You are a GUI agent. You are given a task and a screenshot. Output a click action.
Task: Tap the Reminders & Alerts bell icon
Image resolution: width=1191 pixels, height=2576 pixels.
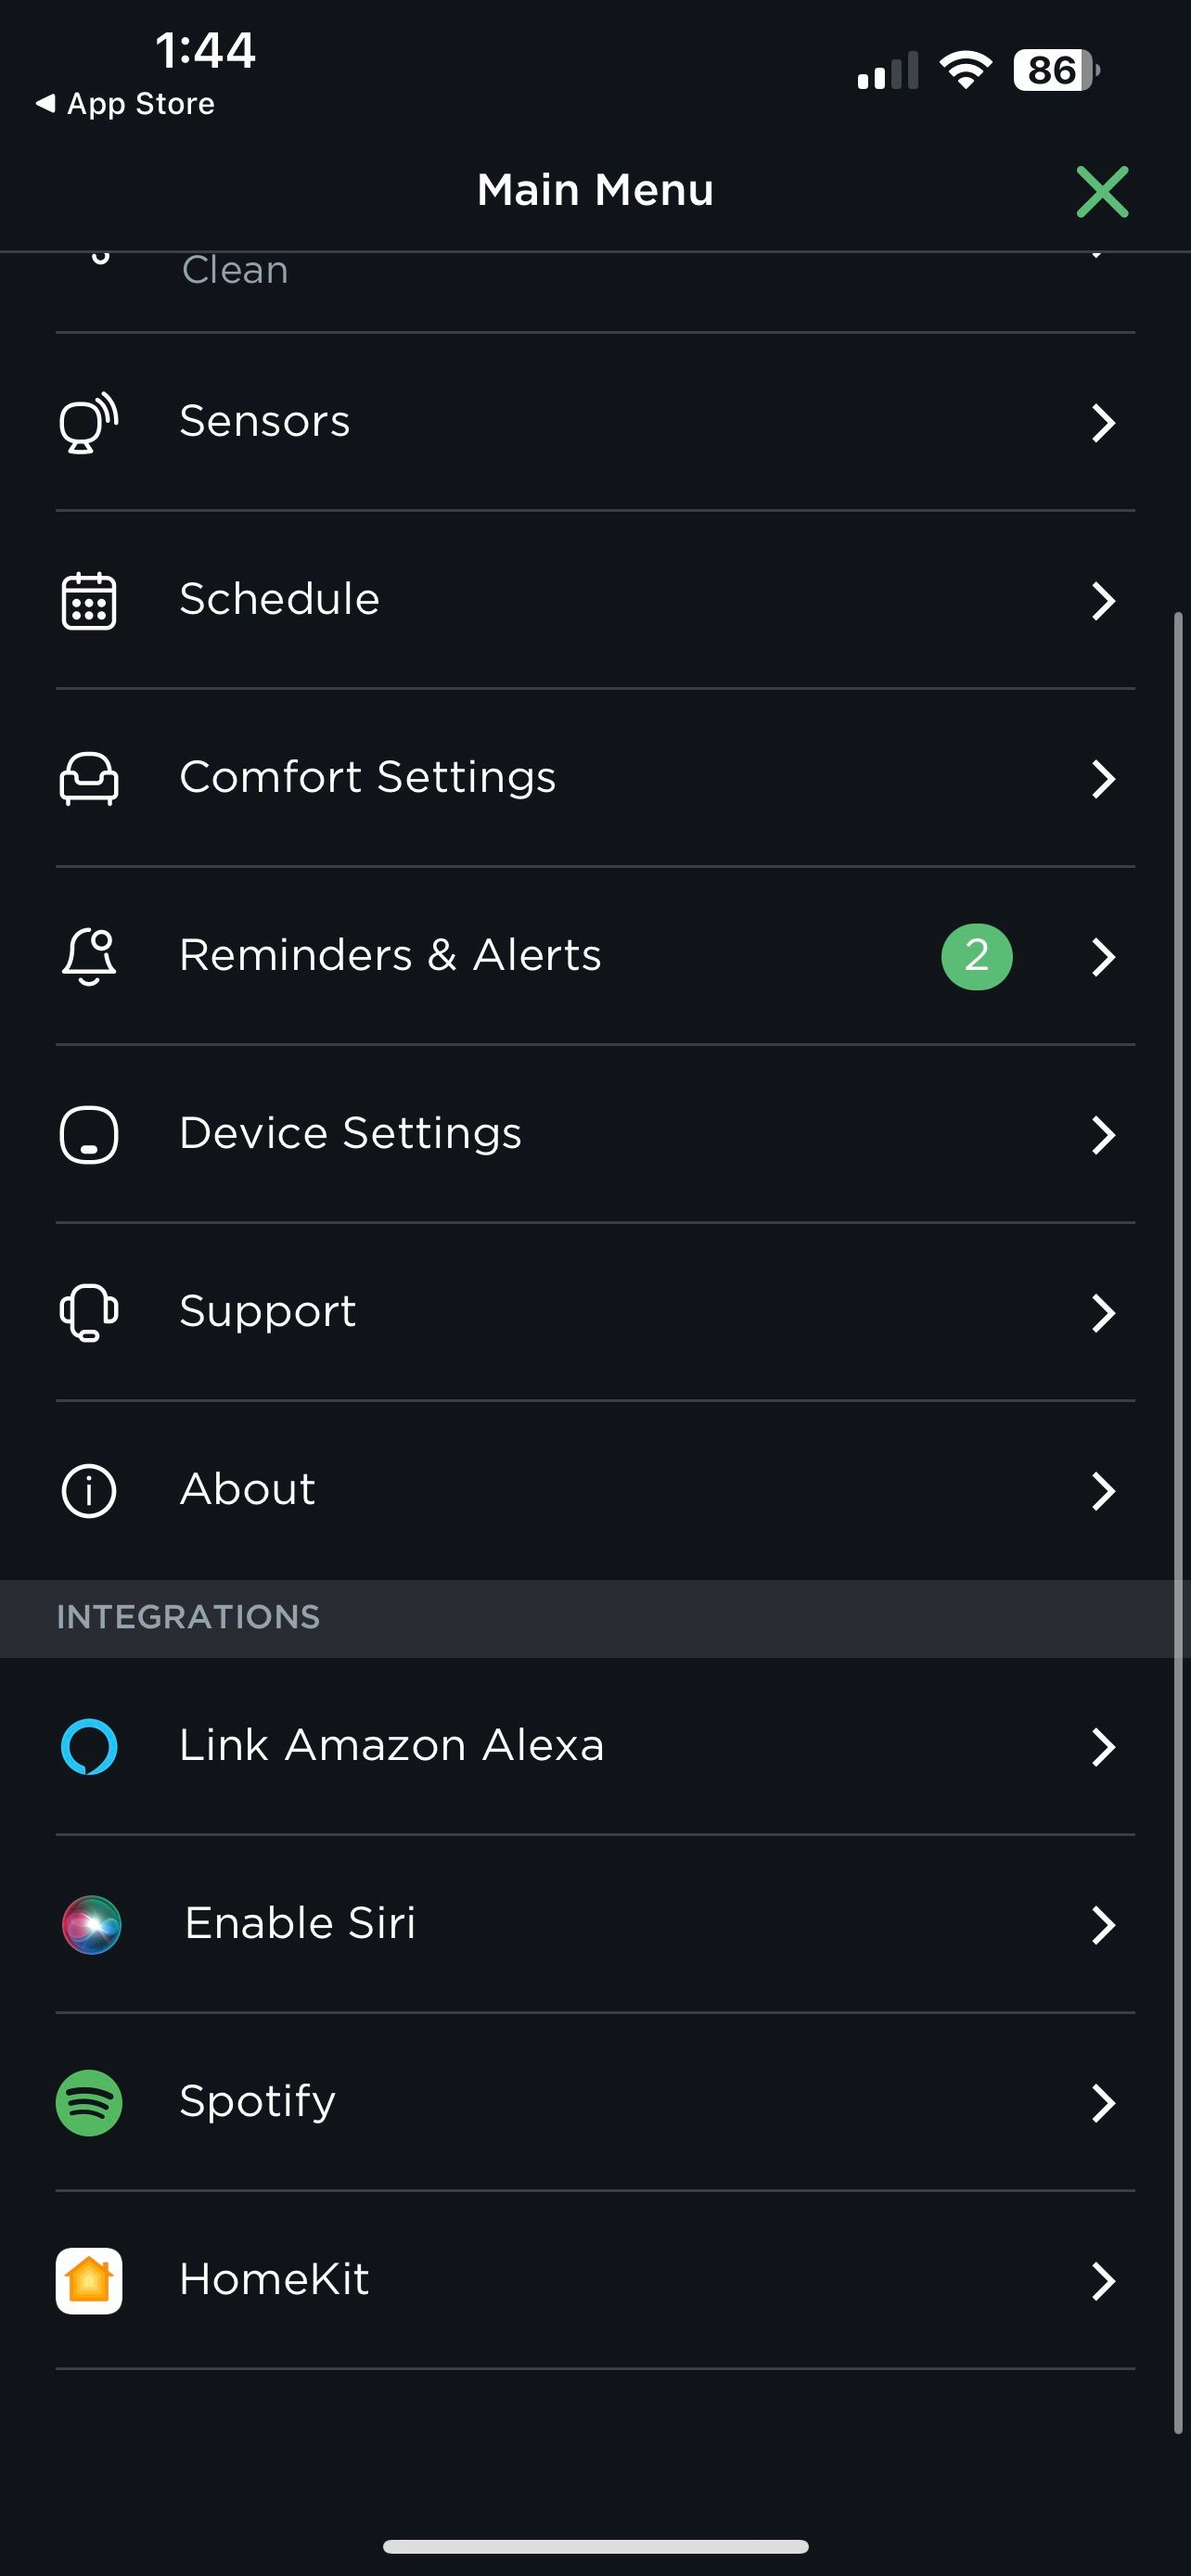(x=88, y=956)
